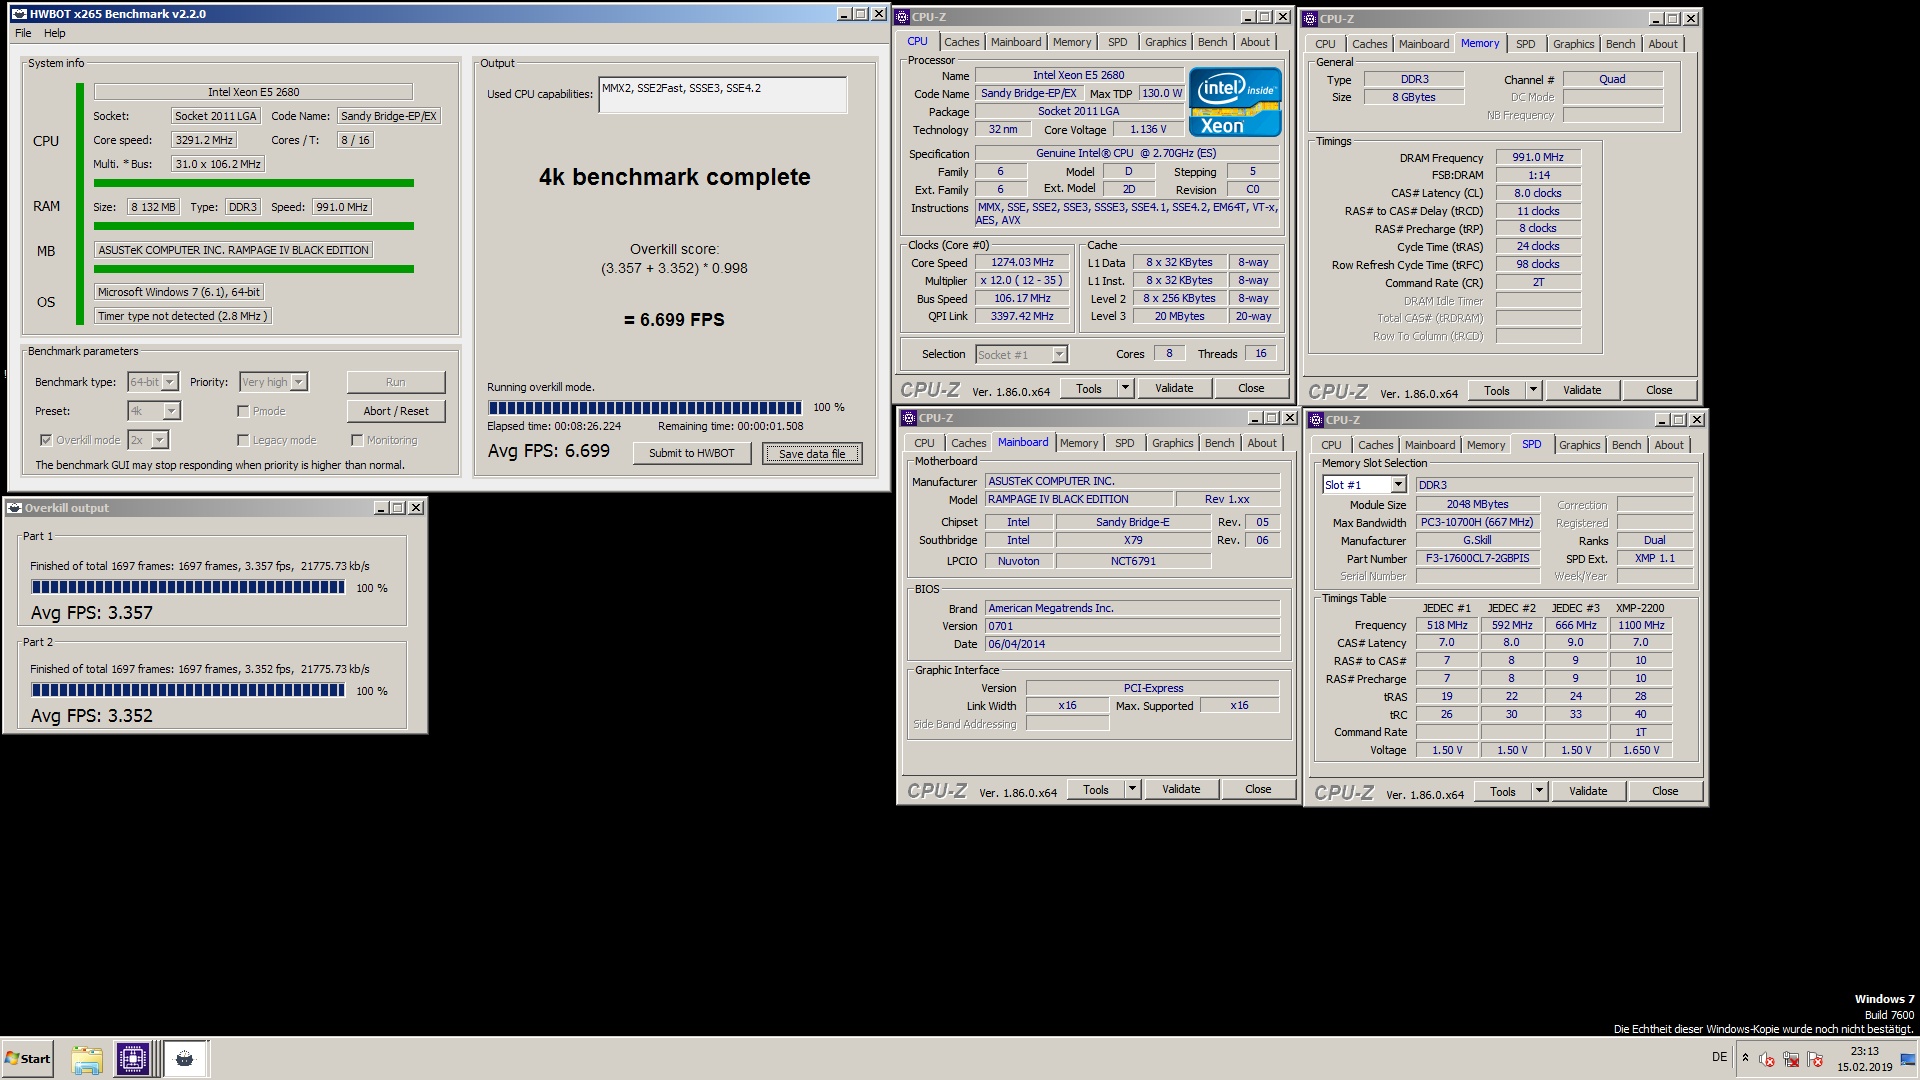
Task: Open Windows Explorer from the taskbar
Action: (x=87, y=1059)
